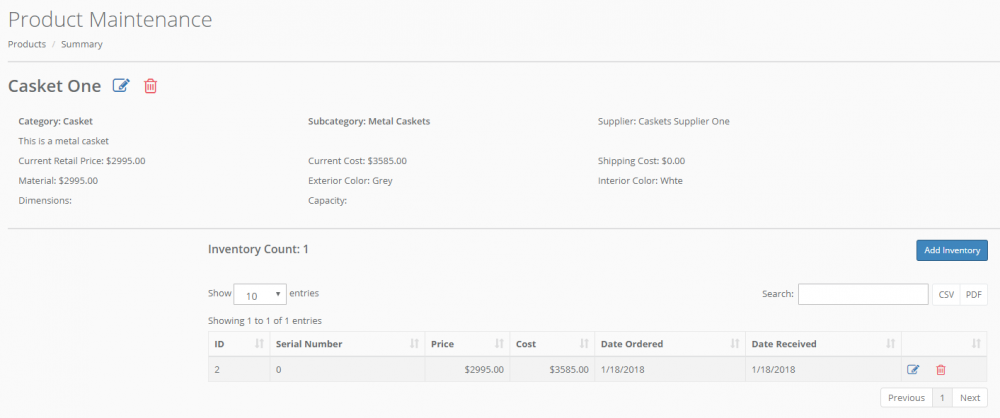Screen dimensions: 1000x418
Task: Edit inventory row with ID 2
Action: pos(913,370)
